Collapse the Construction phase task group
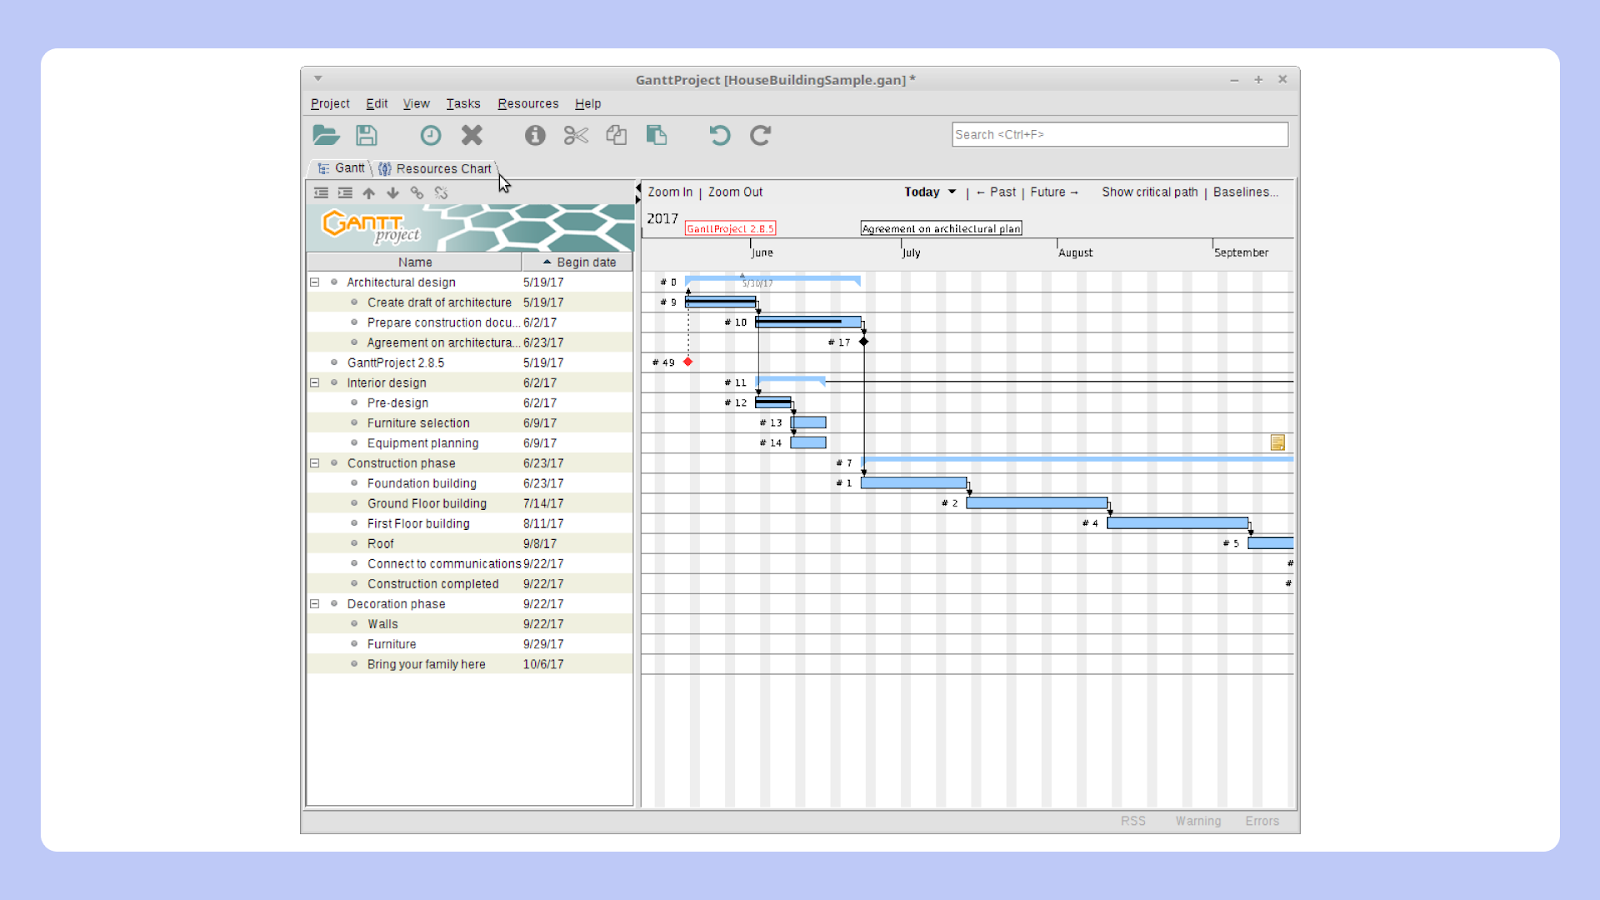The height and width of the screenshot is (900, 1600). tap(315, 464)
